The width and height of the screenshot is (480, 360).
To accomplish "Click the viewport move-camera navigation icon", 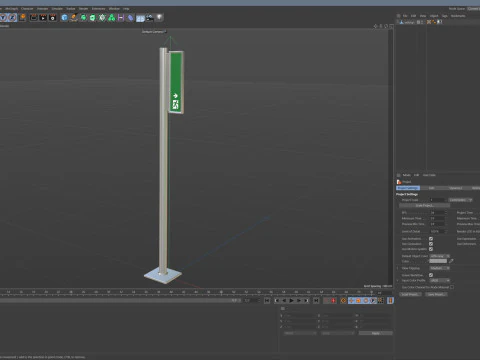I will pyautogui.click(x=376, y=26).
